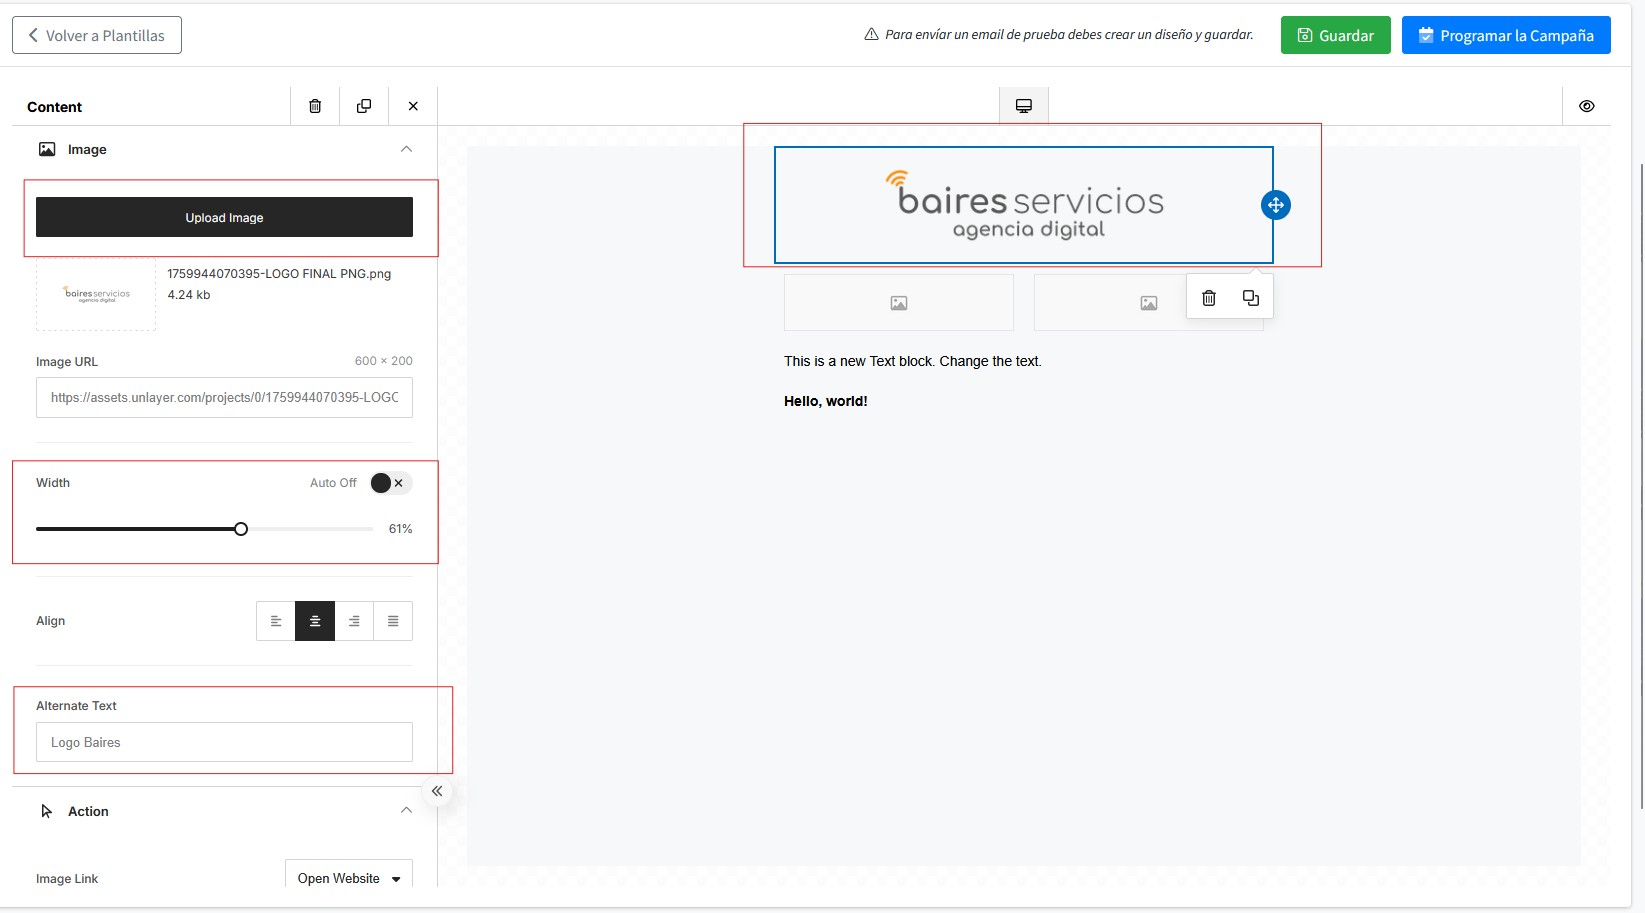Image resolution: width=1645 pixels, height=913 pixels.
Task: Align image to the left
Action: 276,621
